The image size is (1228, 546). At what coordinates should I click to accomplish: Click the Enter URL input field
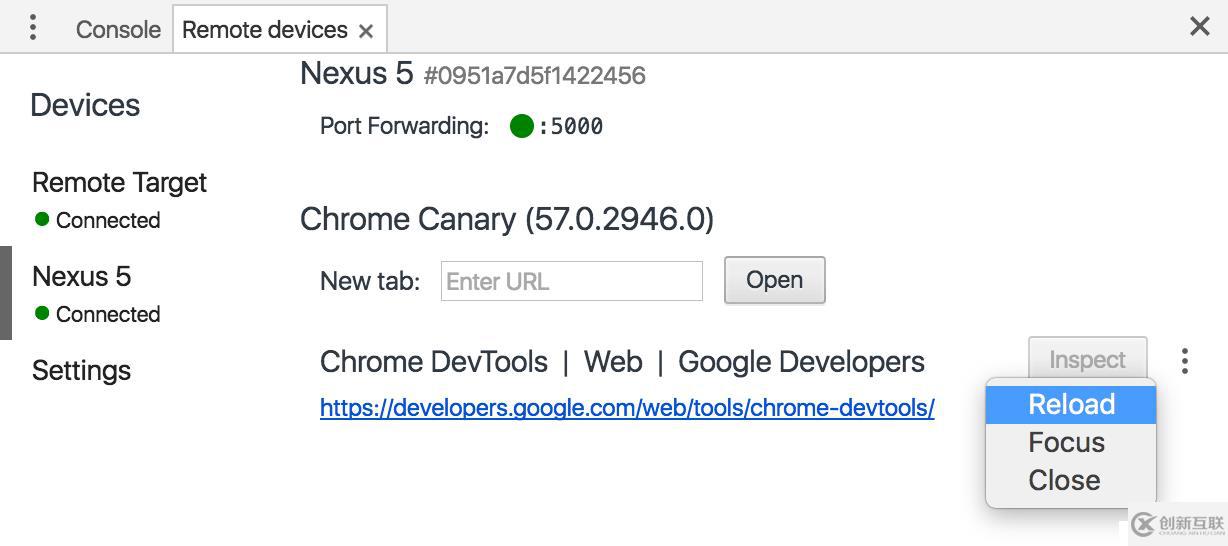coord(572,281)
